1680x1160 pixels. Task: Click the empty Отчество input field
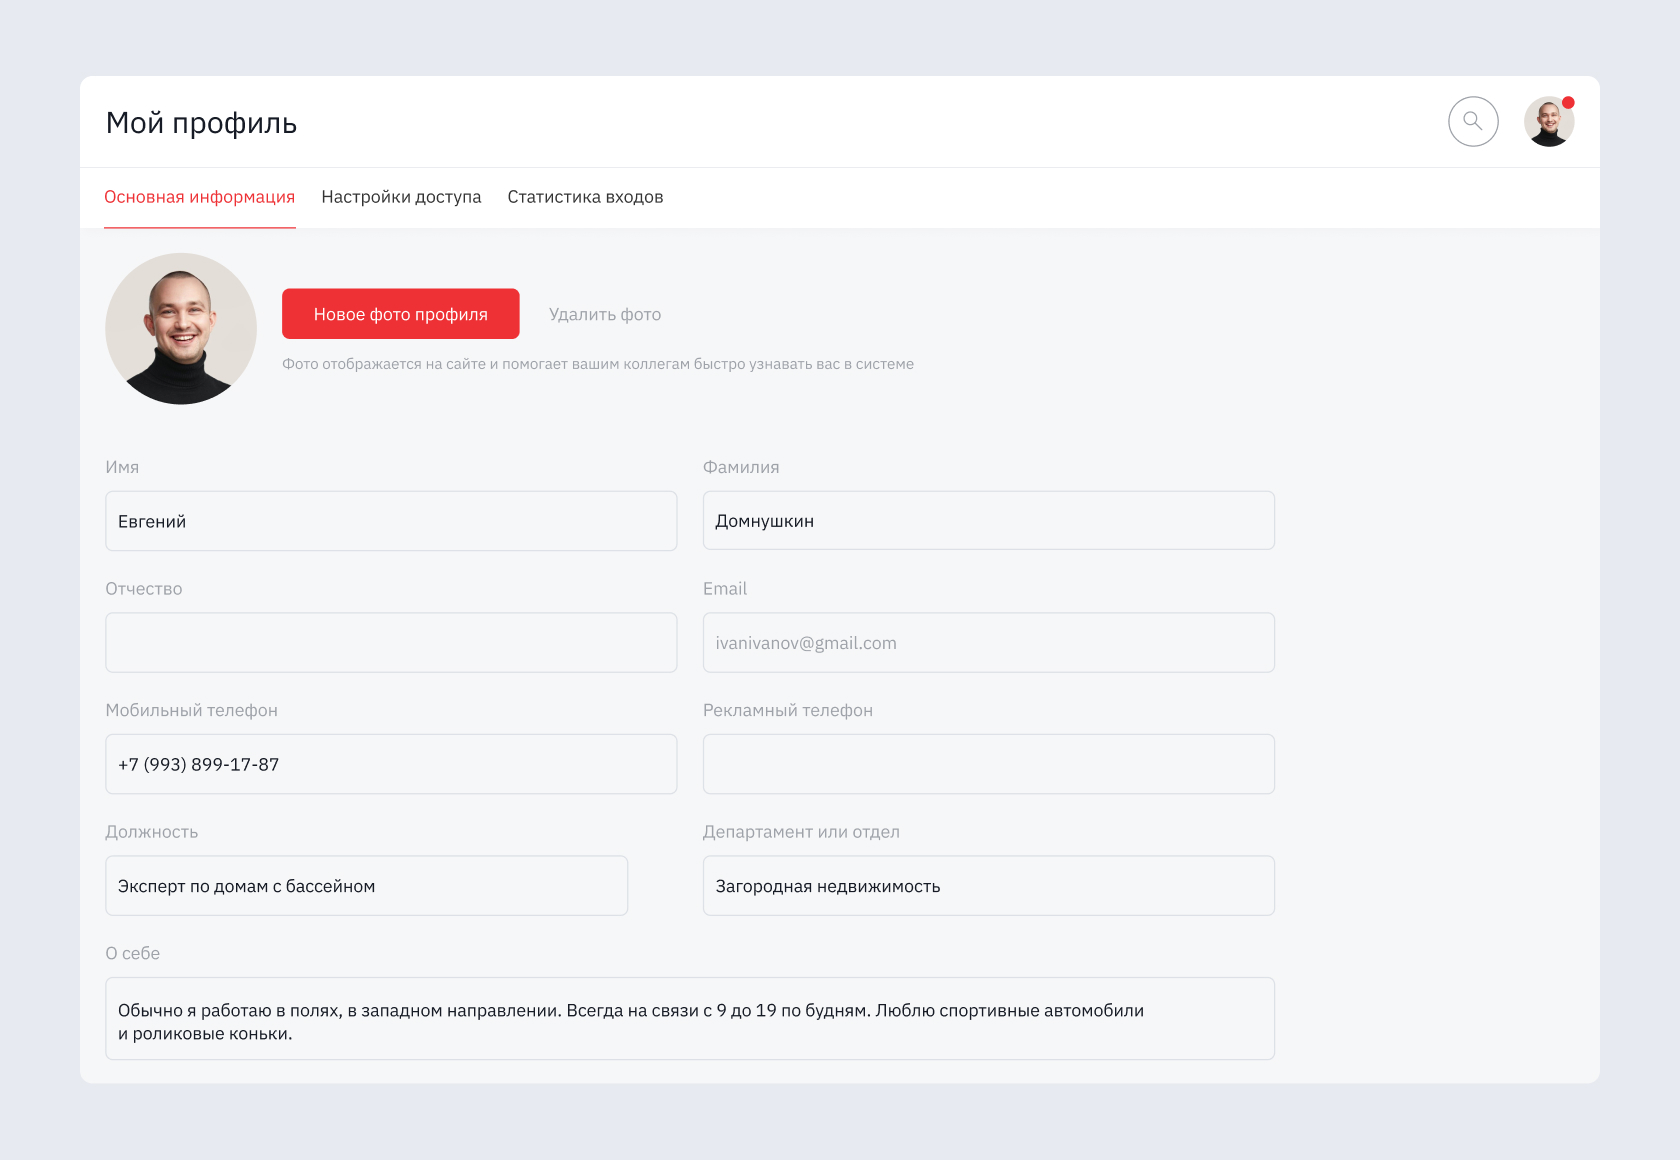[x=391, y=643]
